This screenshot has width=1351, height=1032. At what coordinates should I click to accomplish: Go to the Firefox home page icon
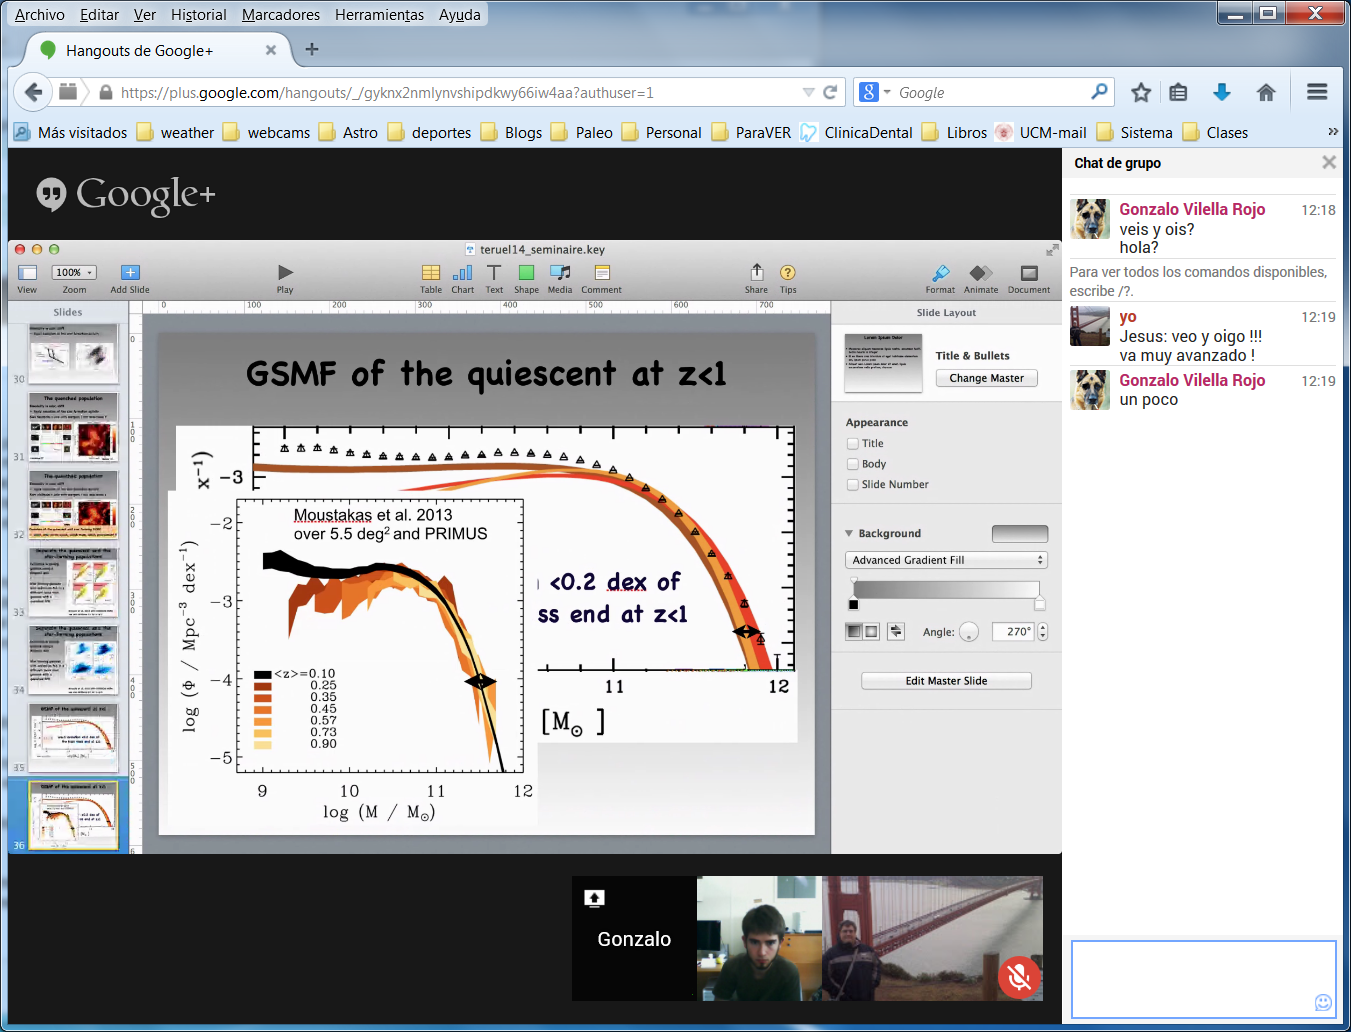pyautogui.click(x=1266, y=92)
